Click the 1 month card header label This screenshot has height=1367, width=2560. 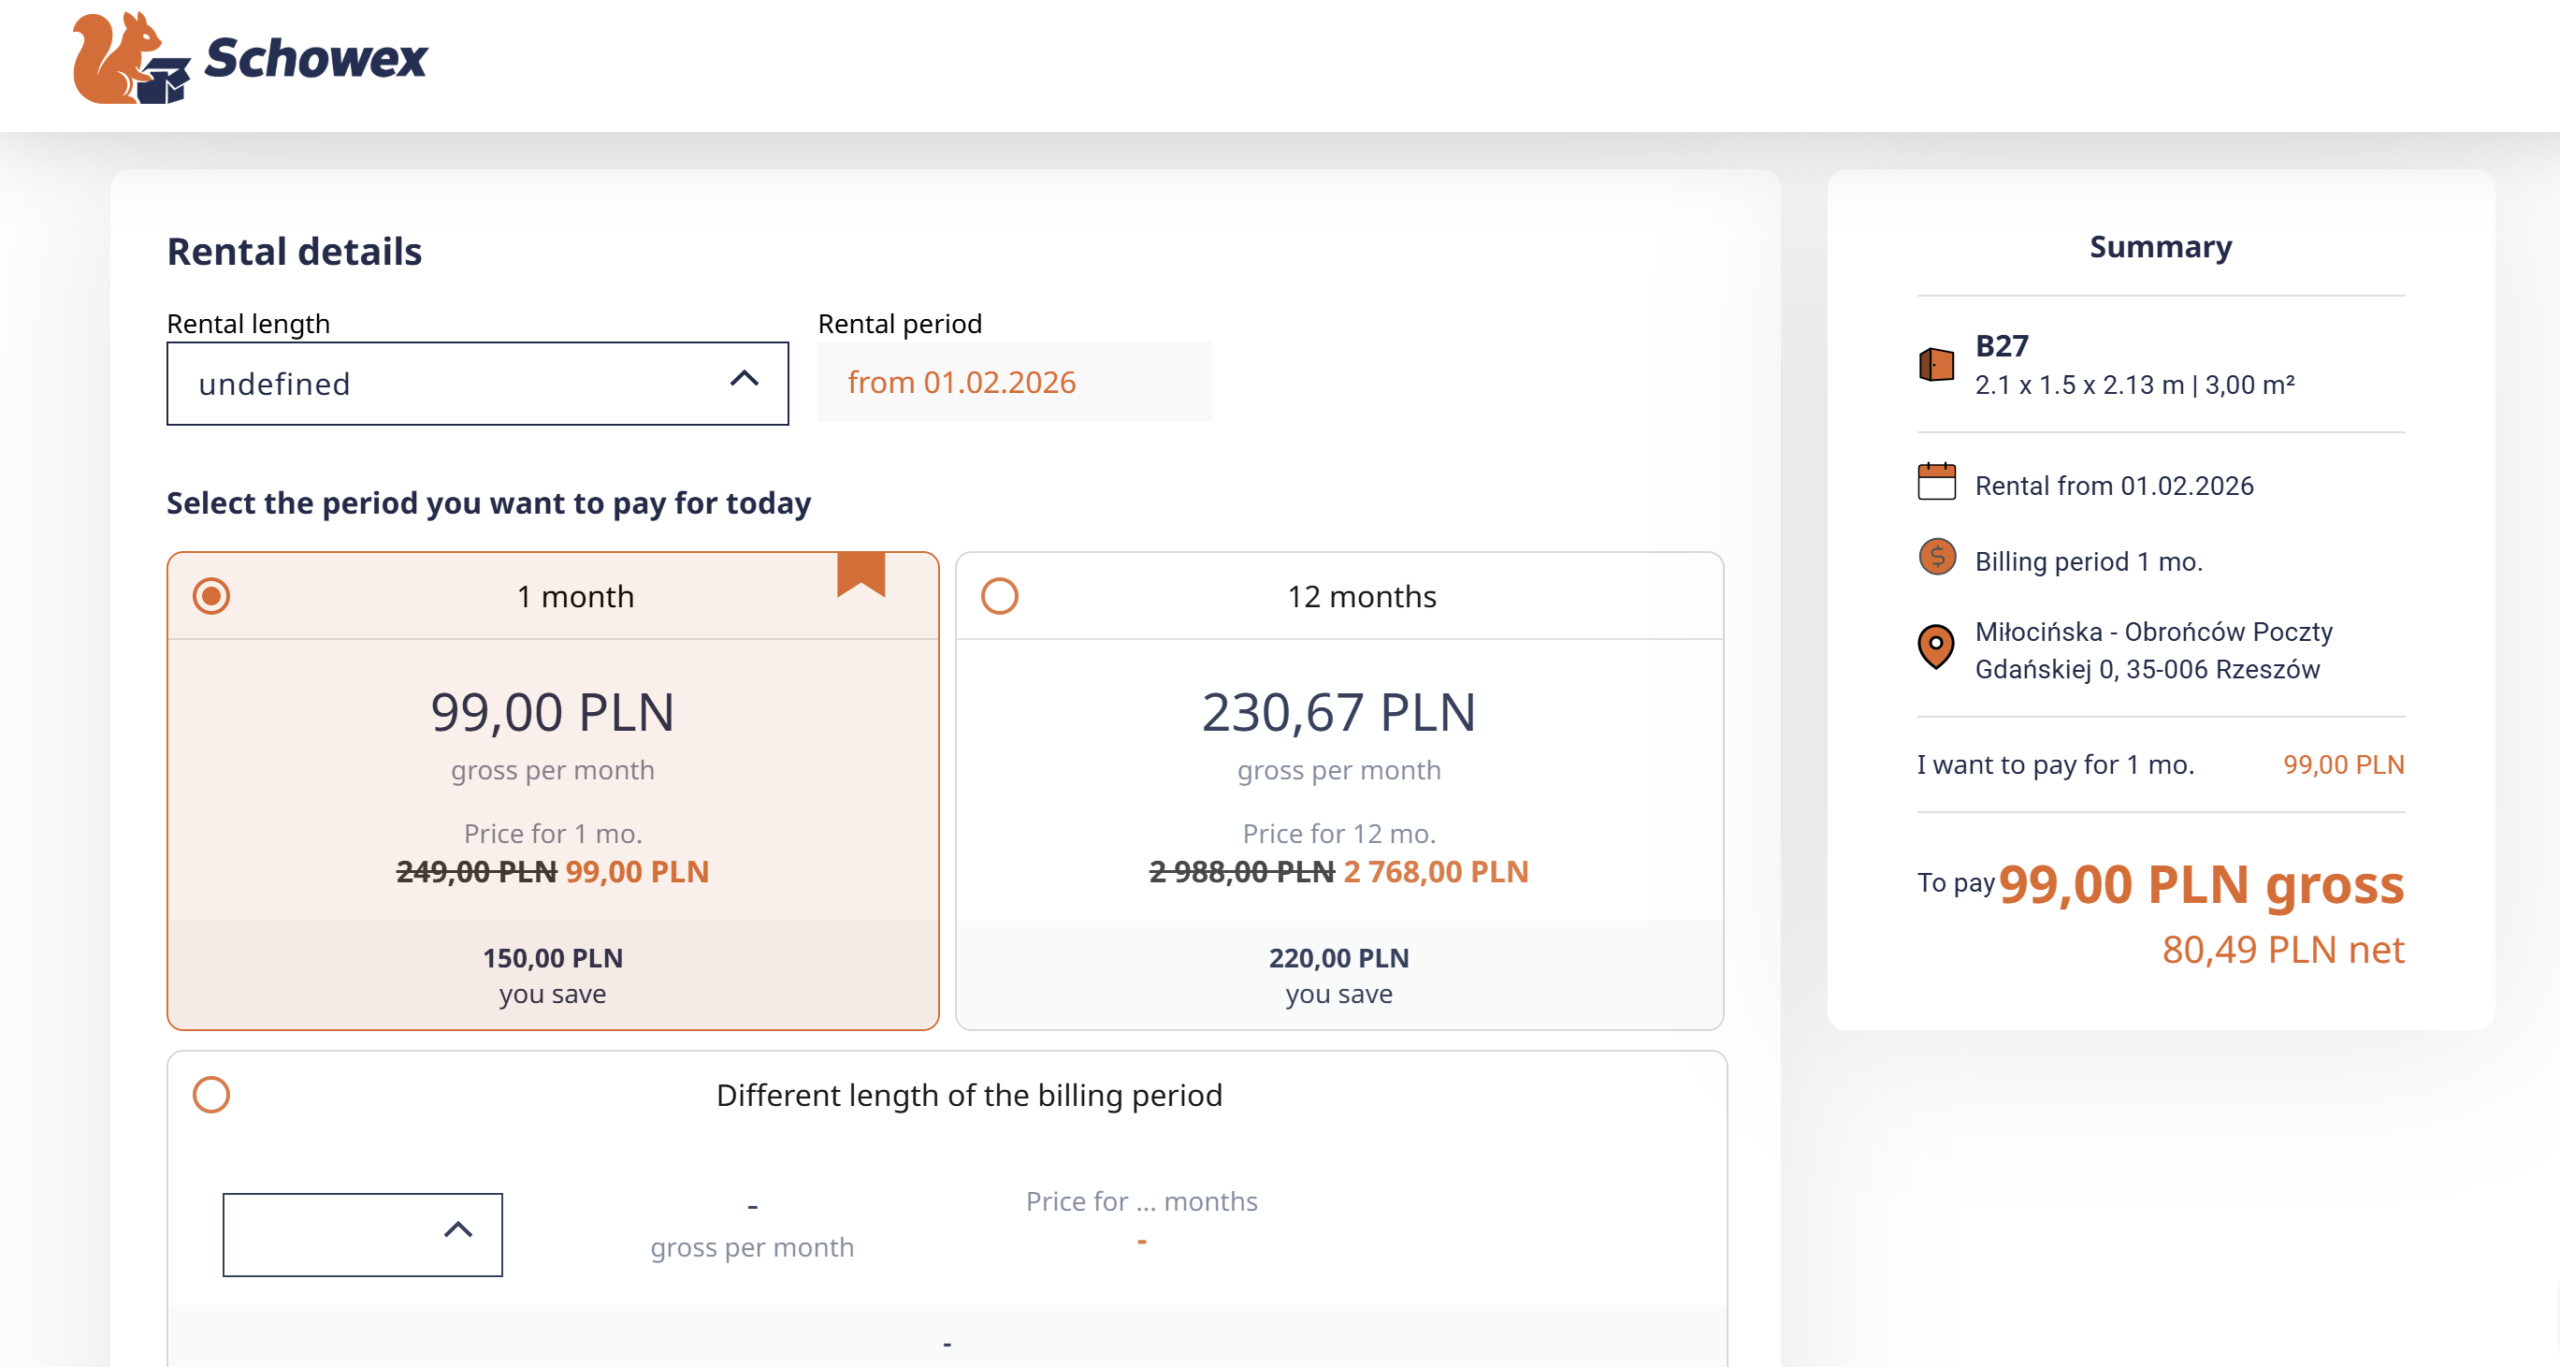click(x=575, y=596)
